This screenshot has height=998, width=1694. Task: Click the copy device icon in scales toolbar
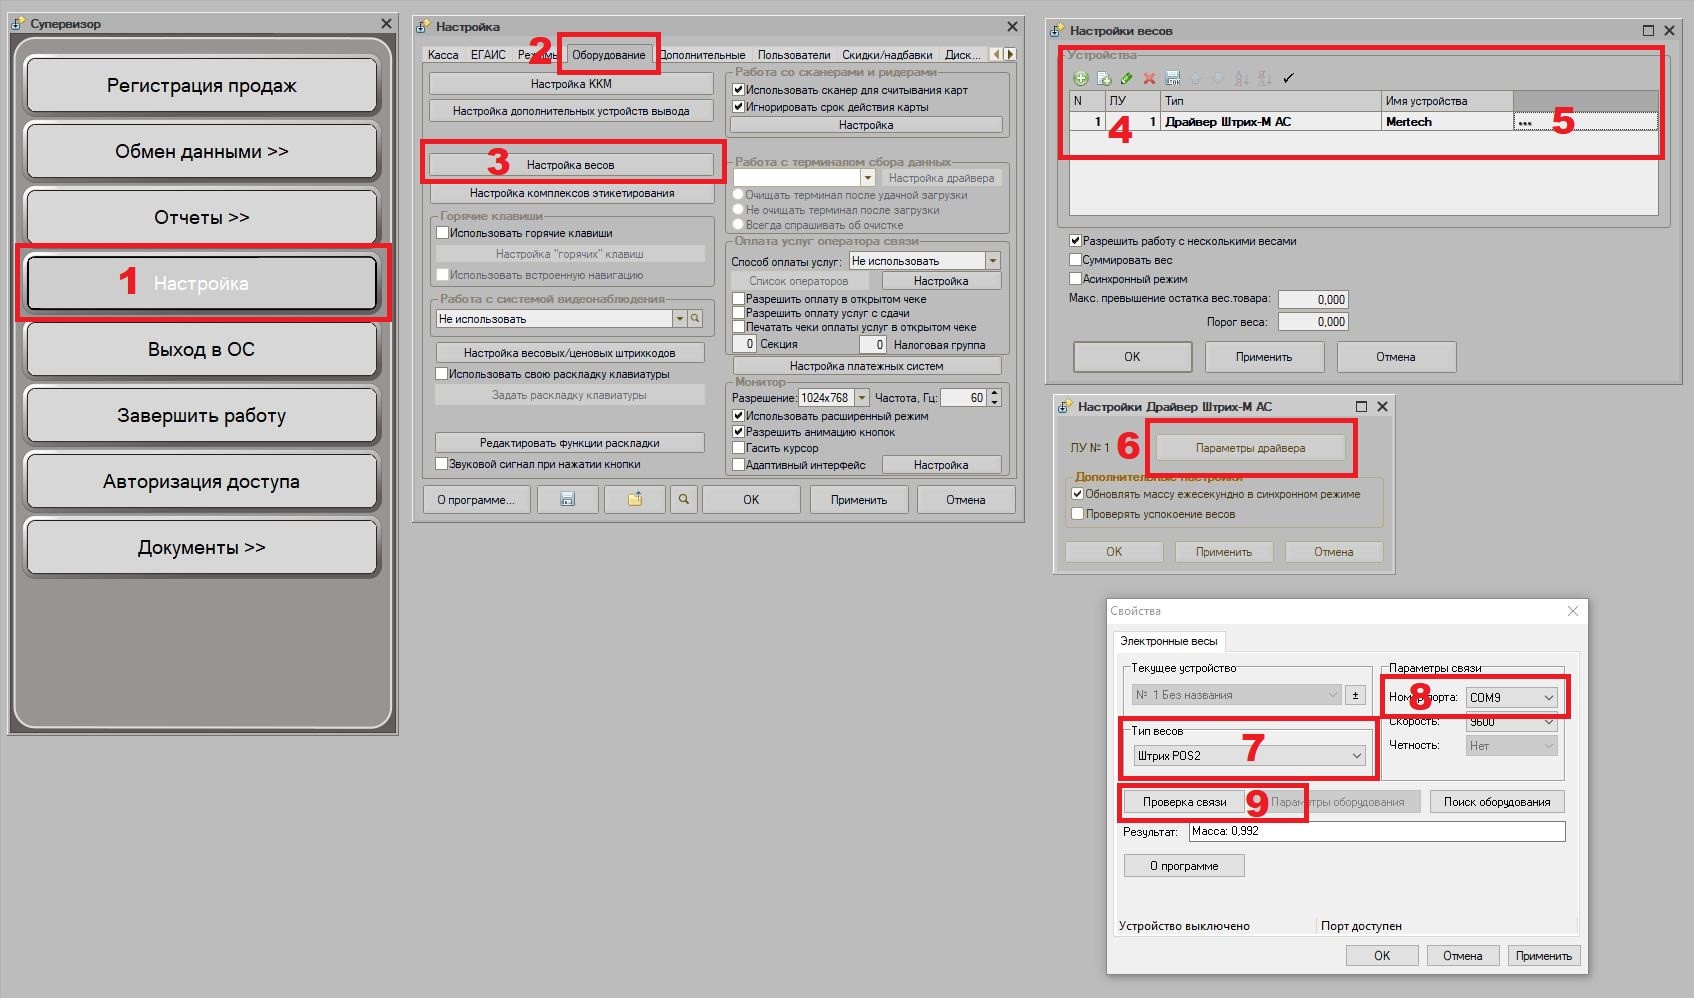point(1104,78)
